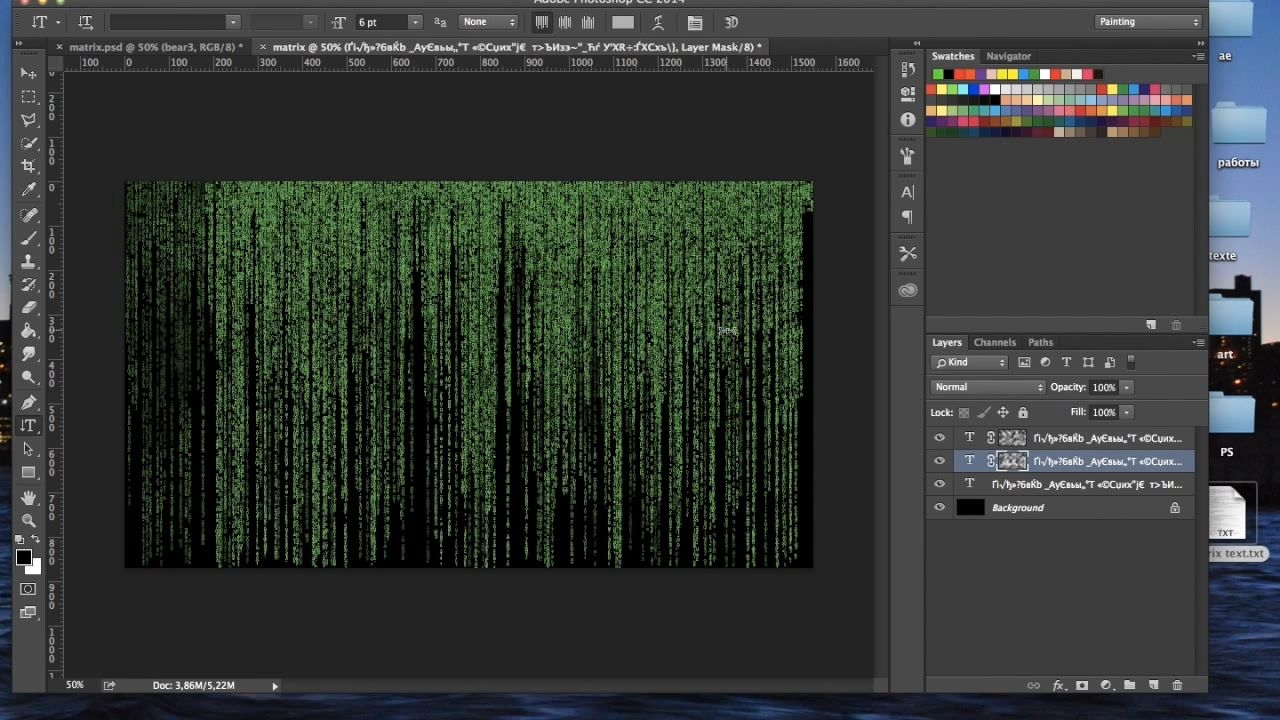Open anti-aliasing dropdown set to None
This screenshot has width=1280, height=720.
tap(489, 22)
